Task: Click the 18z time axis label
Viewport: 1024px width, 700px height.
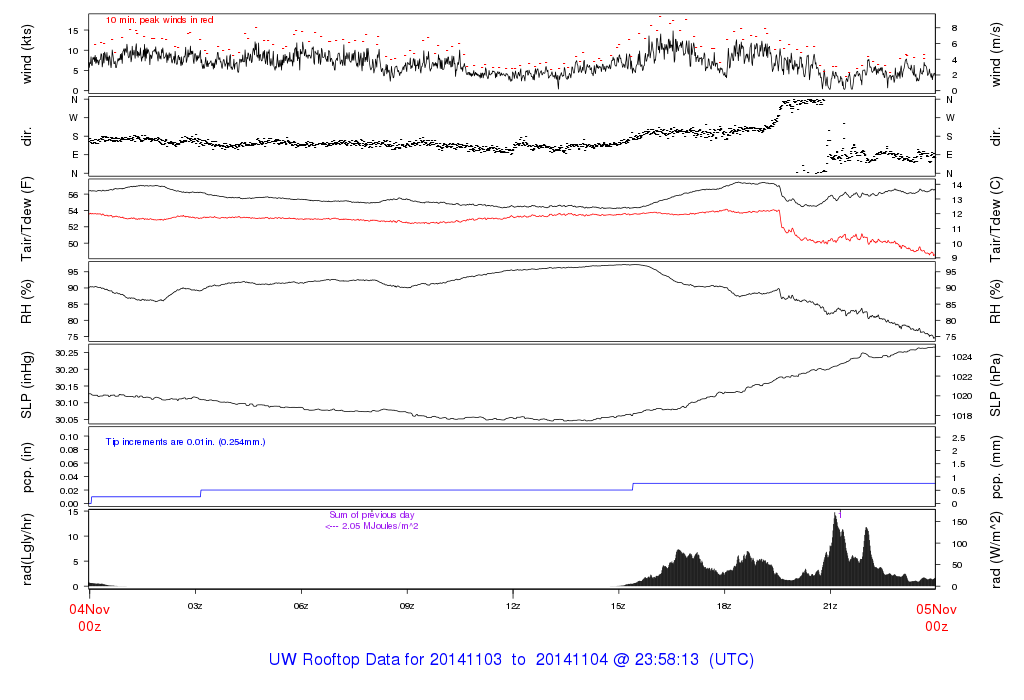Action: click(x=725, y=606)
